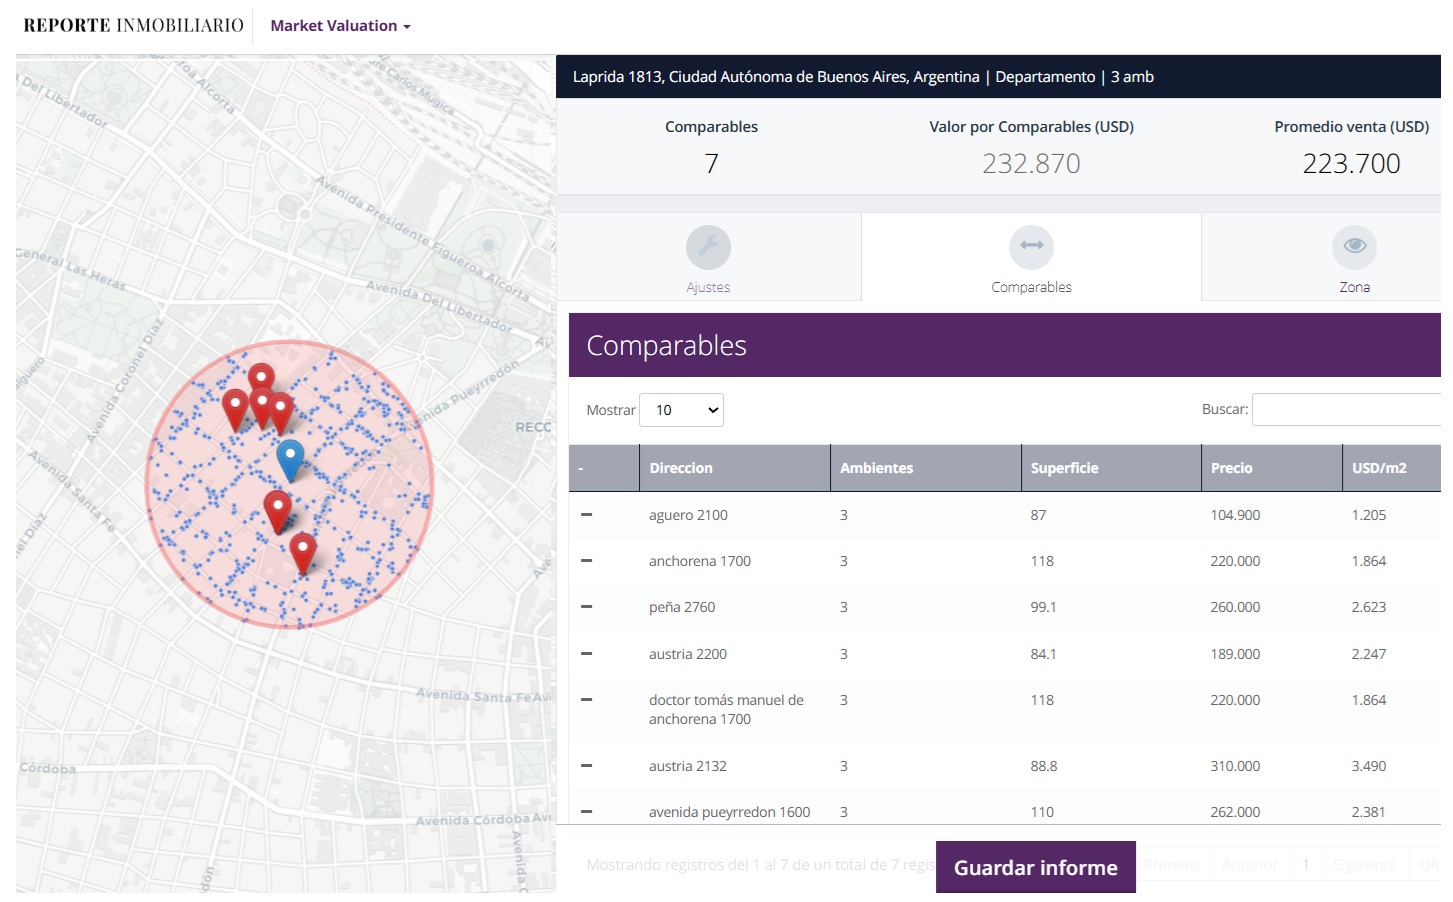1453x902 pixels.
Task: Click the address 'avenida pueyrredon 1600'
Action: coord(729,812)
